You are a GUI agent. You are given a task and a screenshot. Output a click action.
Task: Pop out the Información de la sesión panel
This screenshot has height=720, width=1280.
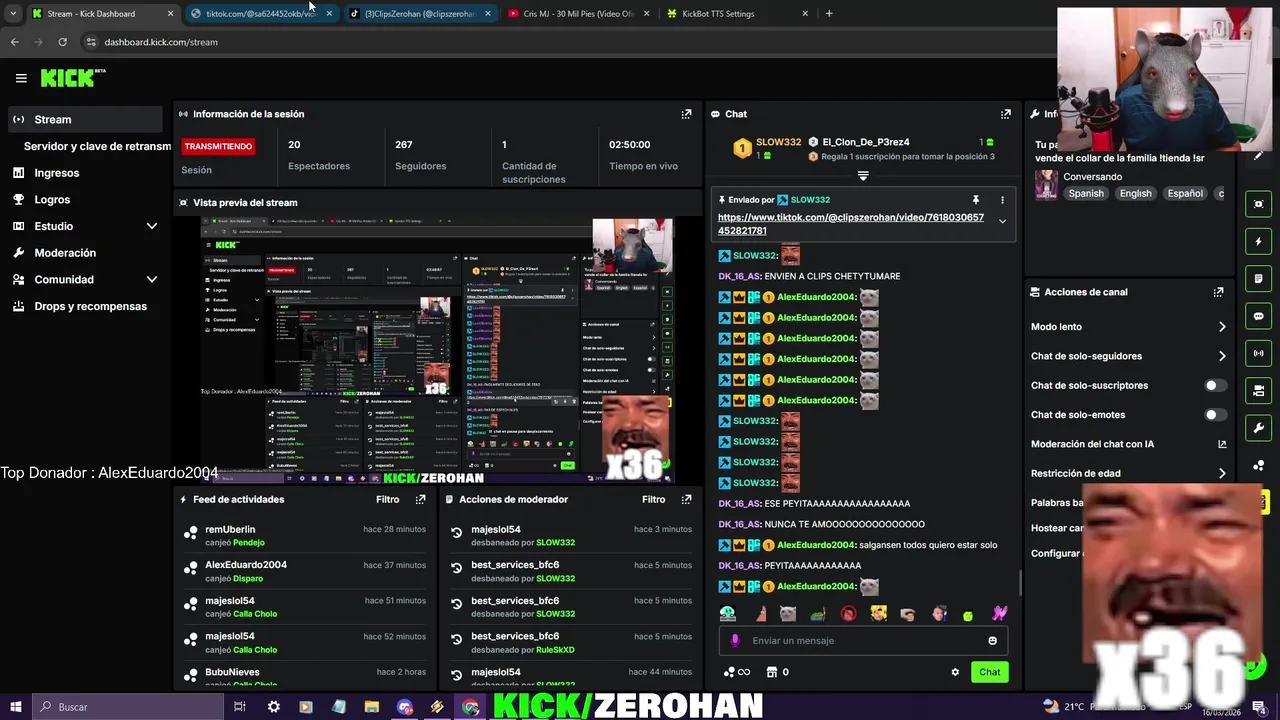[686, 114]
